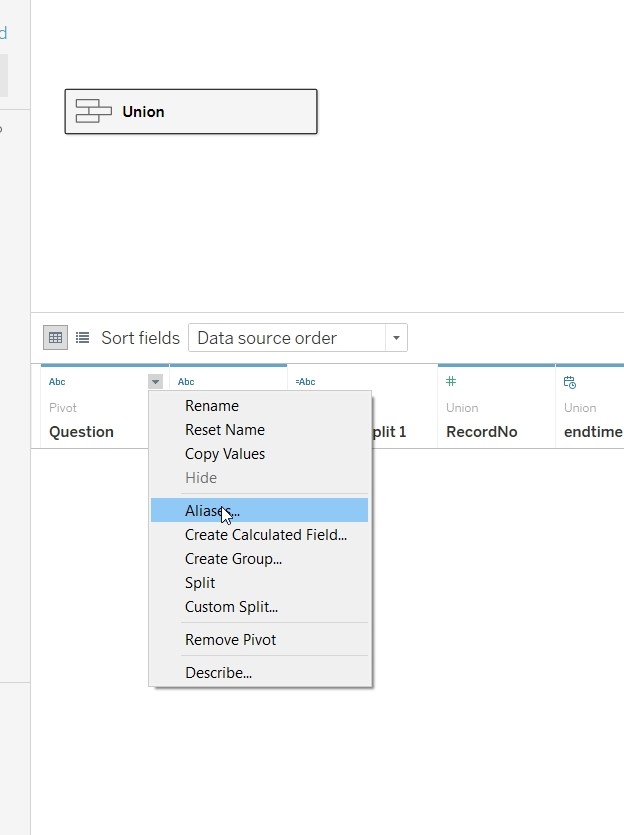Click the Union table icon on the canvas

(x=94, y=111)
